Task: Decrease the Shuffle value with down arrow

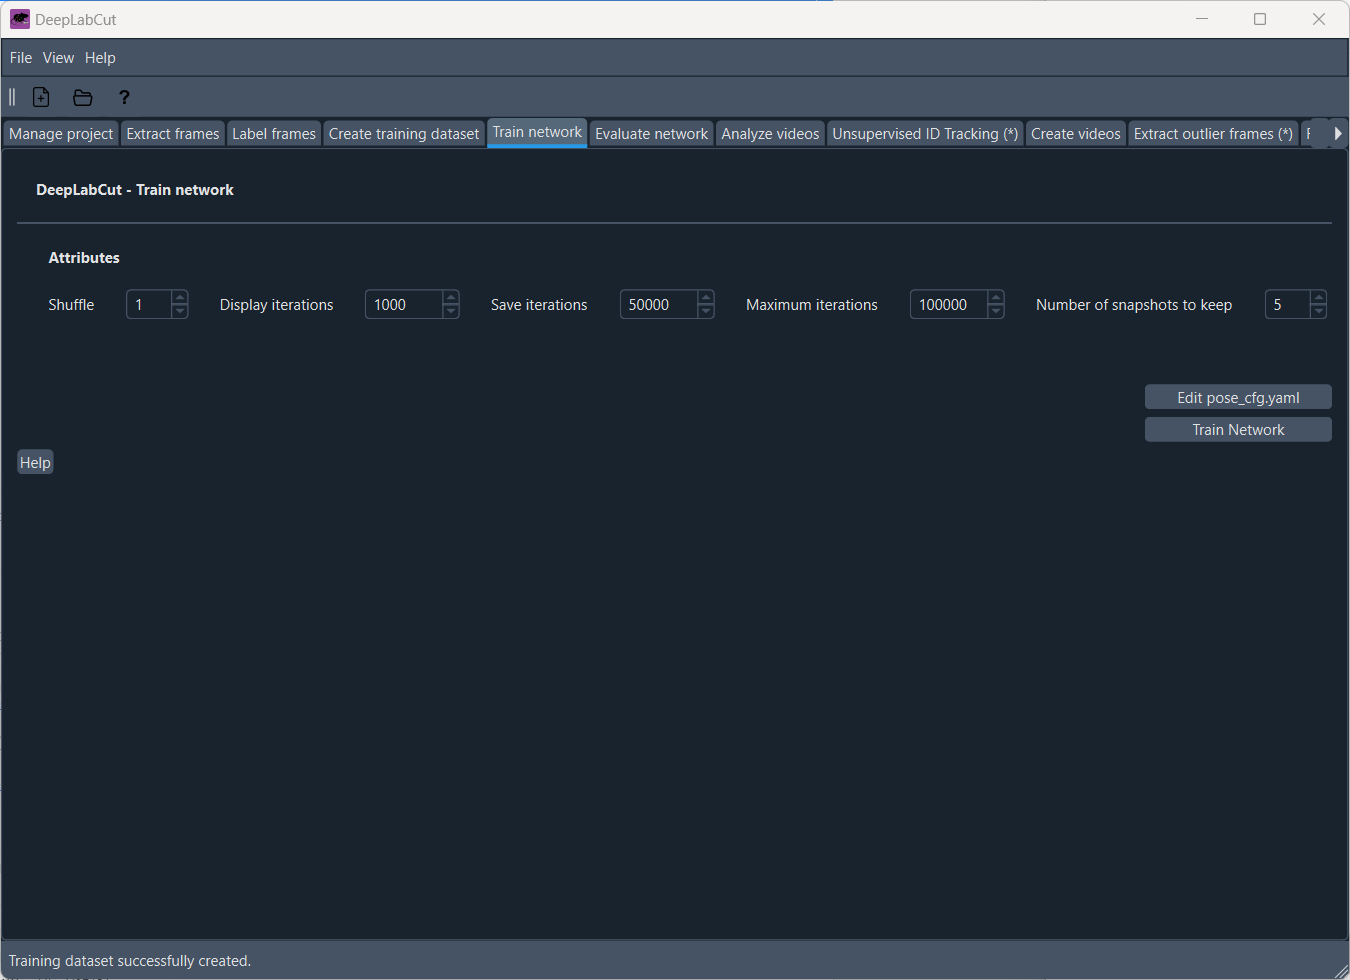Action: [x=180, y=311]
